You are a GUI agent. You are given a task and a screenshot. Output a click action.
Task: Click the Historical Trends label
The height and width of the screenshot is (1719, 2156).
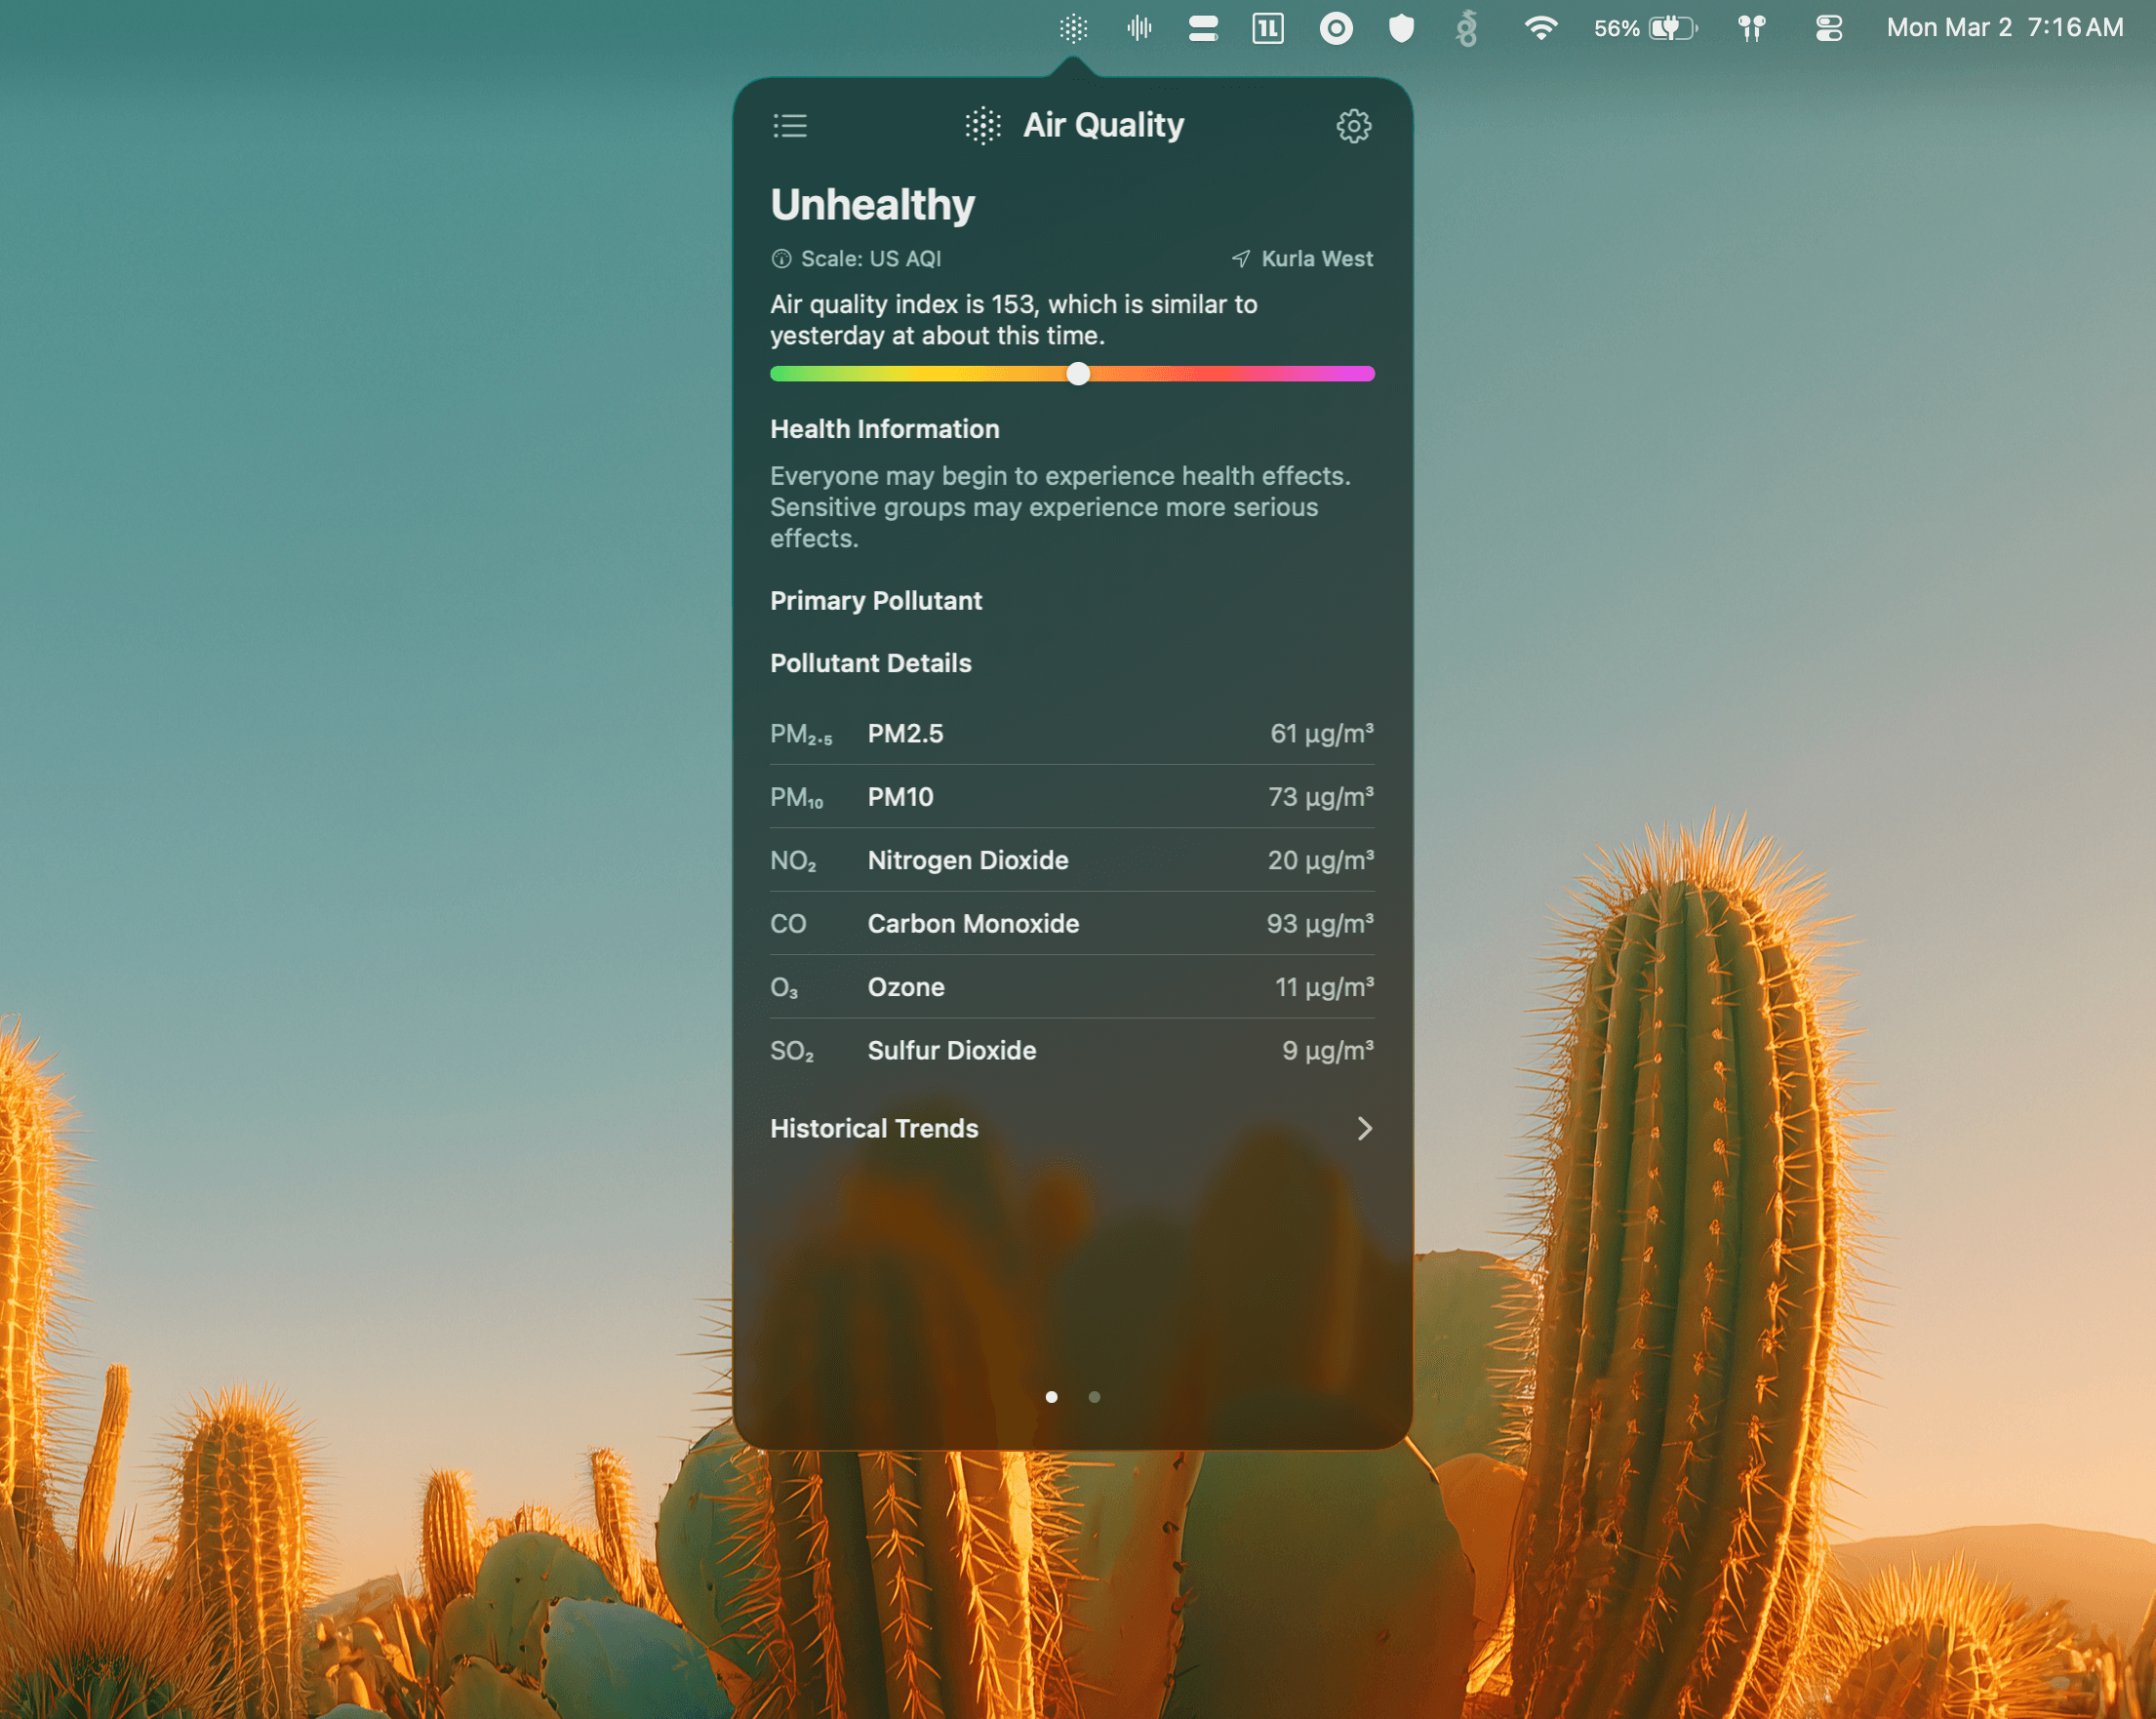(x=873, y=1129)
